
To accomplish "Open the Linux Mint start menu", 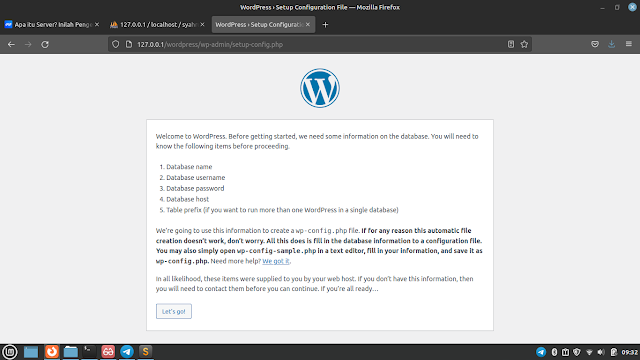I will point(10,352).
